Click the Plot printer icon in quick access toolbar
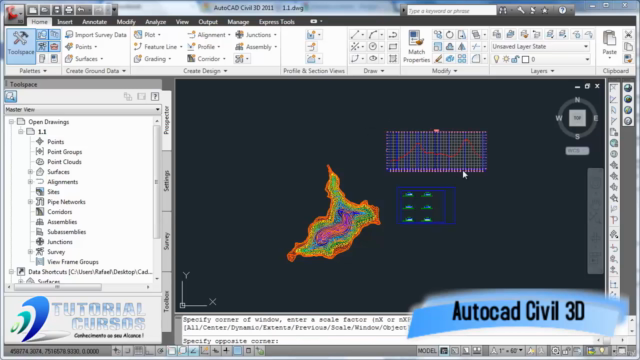 (x=69, y=10)
